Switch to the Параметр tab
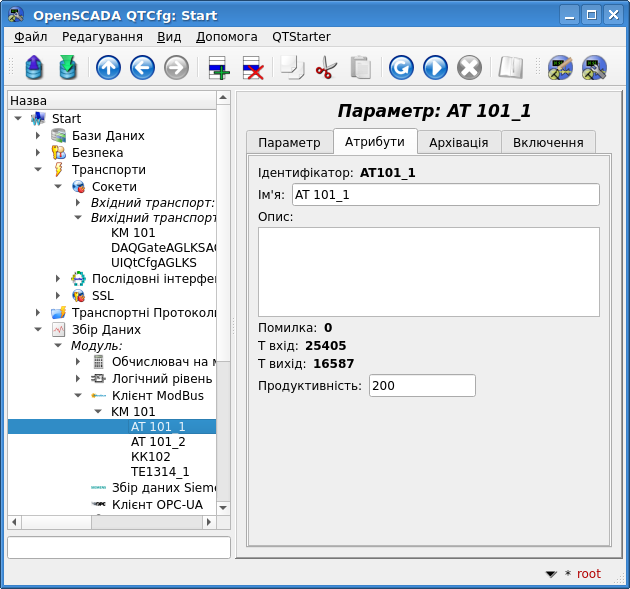Viewport: 630px width, 589px height. [x=289, y=143]
